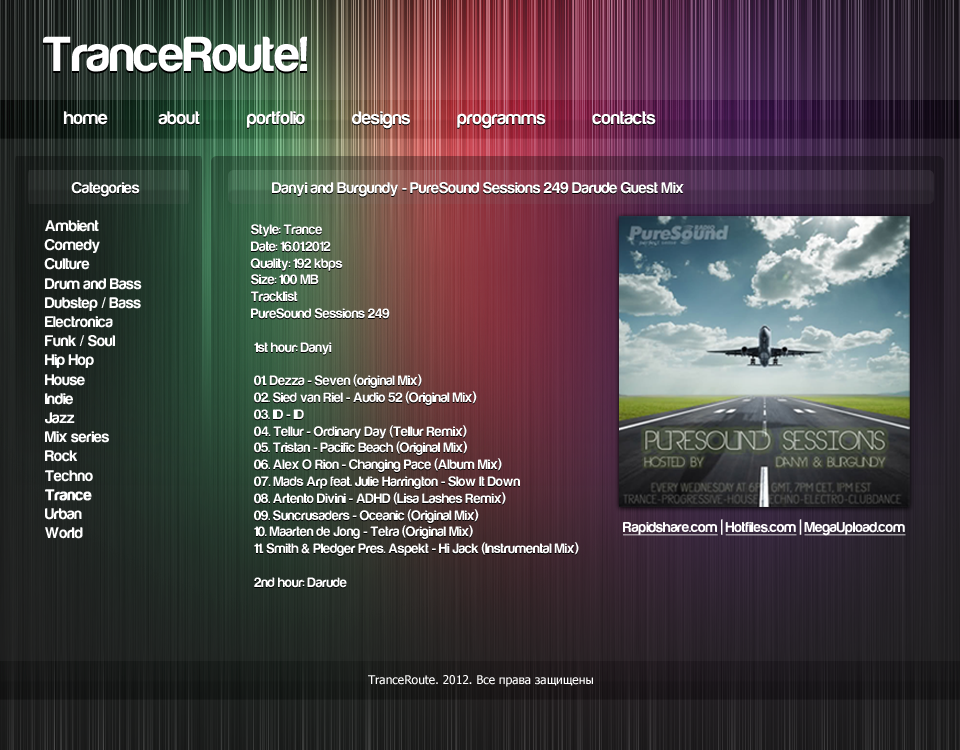Go to the about page

[179, 118]
